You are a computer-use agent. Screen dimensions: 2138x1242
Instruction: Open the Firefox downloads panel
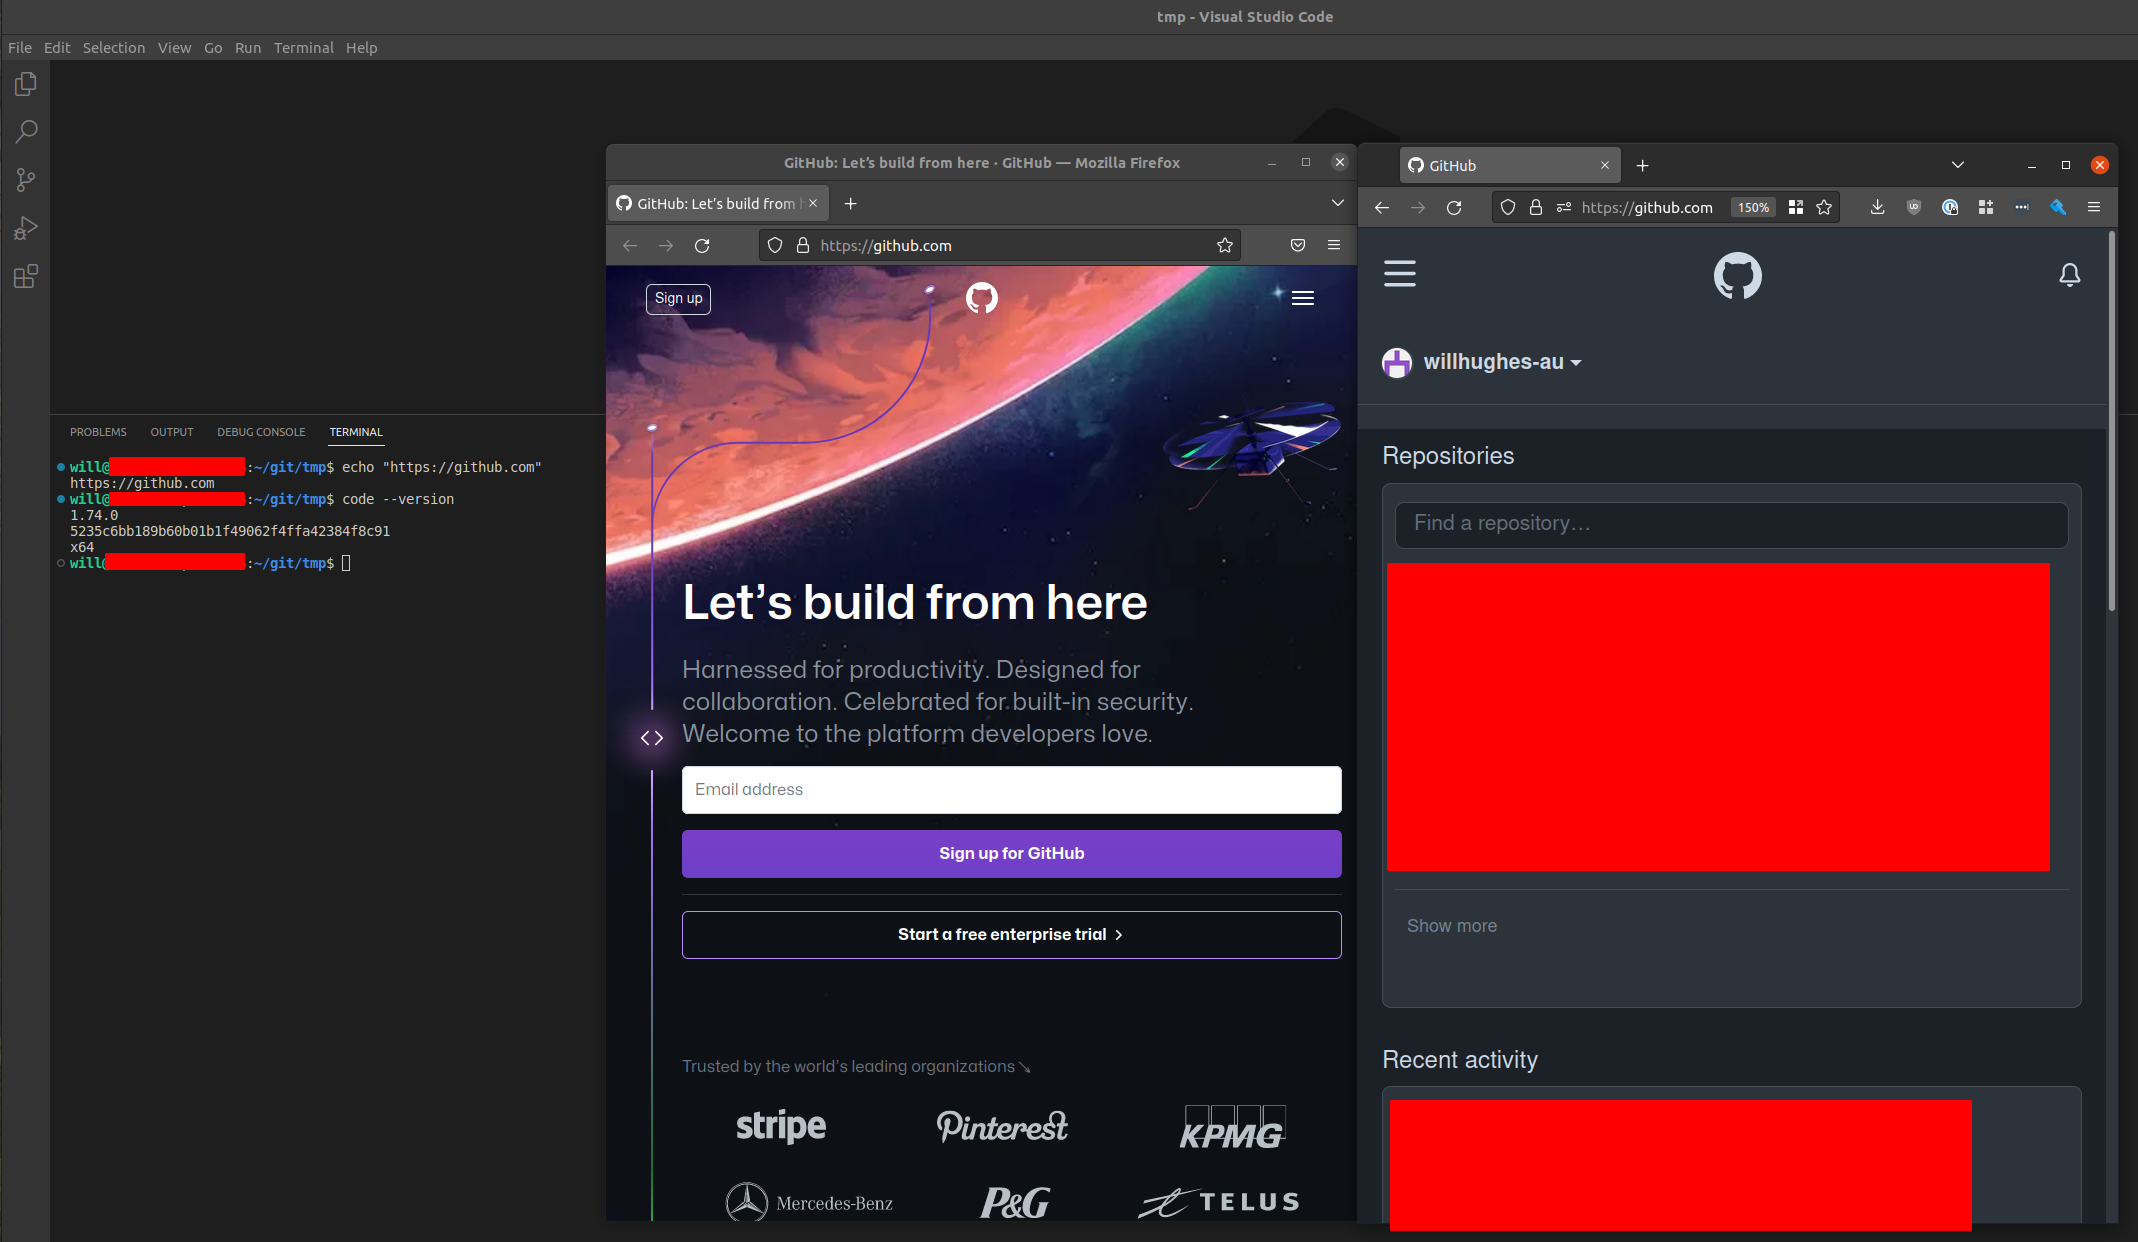[x=1877, y=207]
